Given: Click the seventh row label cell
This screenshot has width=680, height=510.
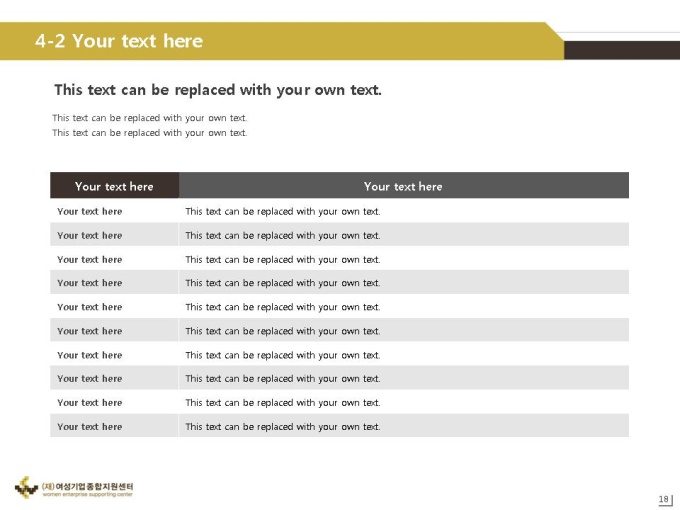Looking at the screenshot, I should 114,354.
